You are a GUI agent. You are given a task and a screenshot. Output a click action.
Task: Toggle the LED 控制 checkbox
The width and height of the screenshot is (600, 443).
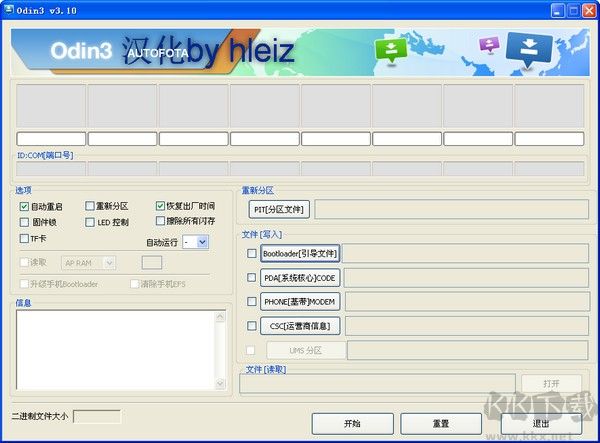click(x=90, y=222)
